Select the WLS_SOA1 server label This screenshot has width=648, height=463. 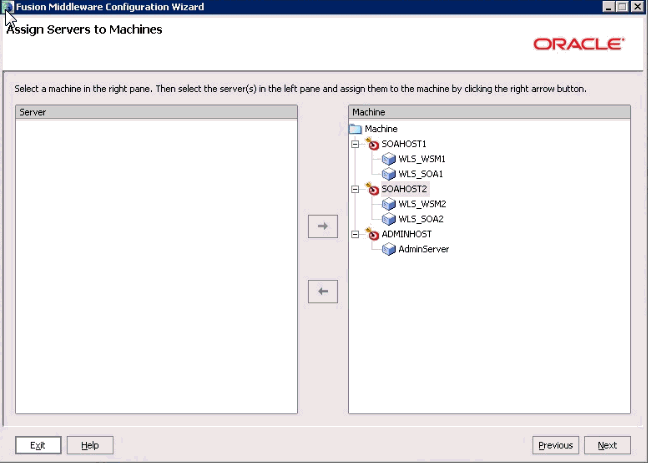[421, 174]
